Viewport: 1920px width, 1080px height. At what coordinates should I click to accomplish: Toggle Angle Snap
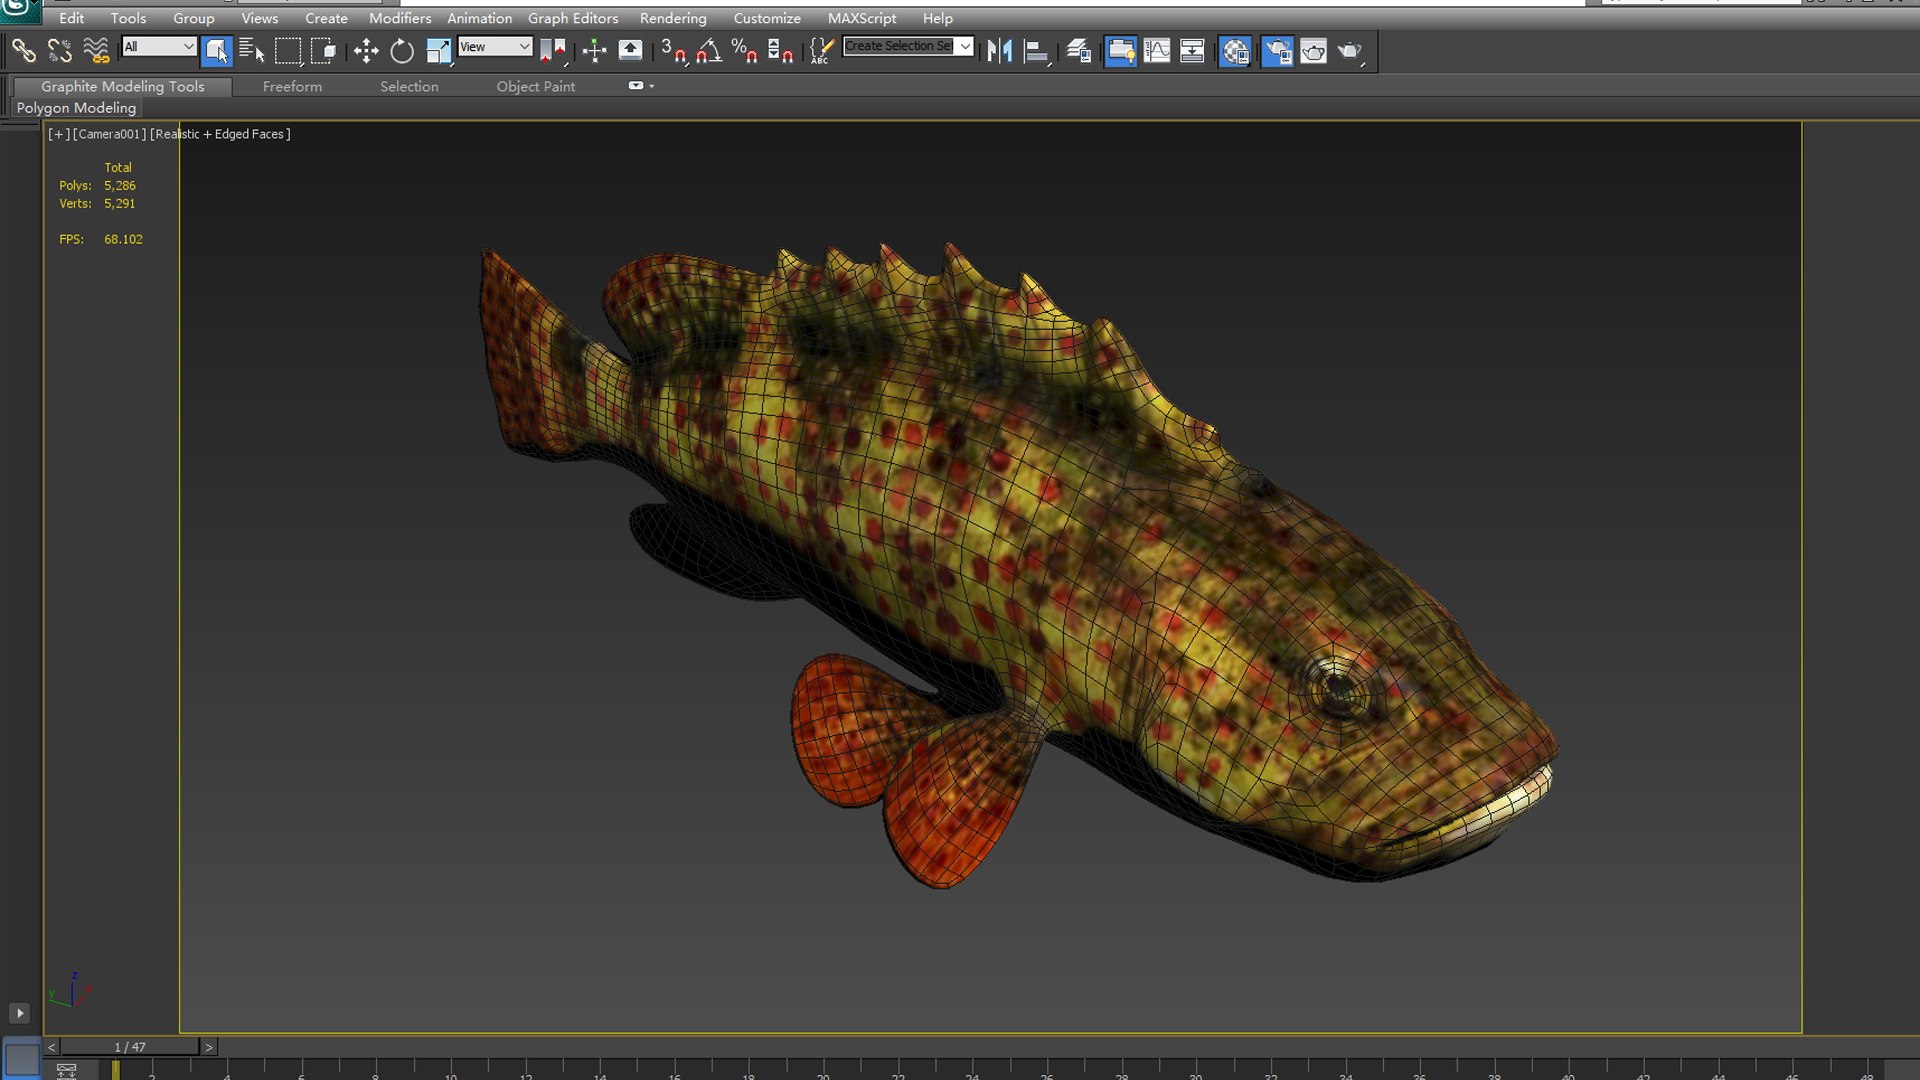(x=709, y=50)
